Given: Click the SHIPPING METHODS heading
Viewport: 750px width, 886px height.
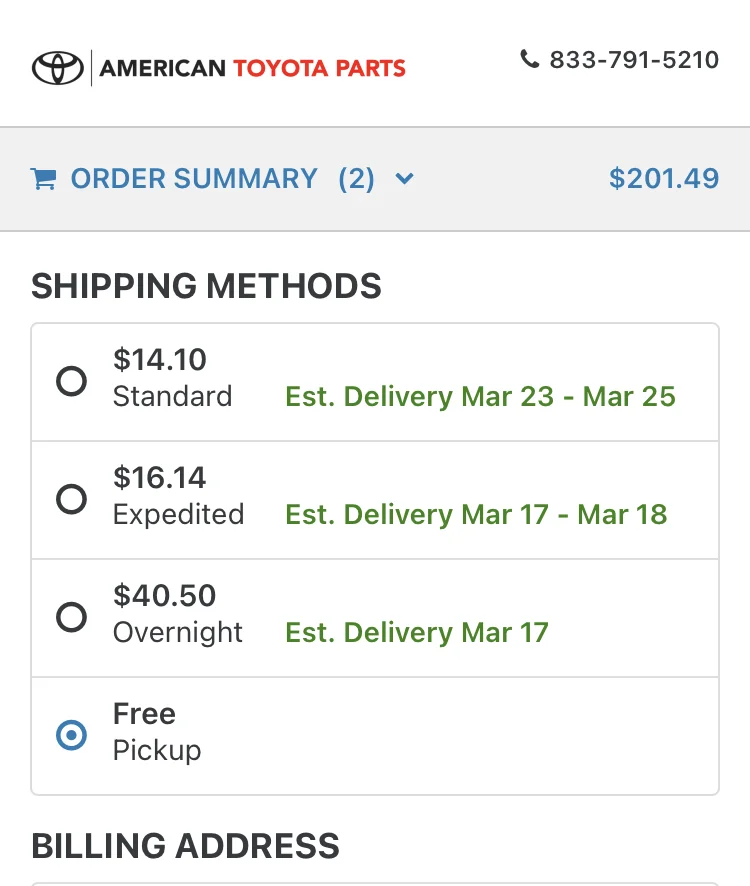Looking at the screenshot, I should (x=206, y=286).
